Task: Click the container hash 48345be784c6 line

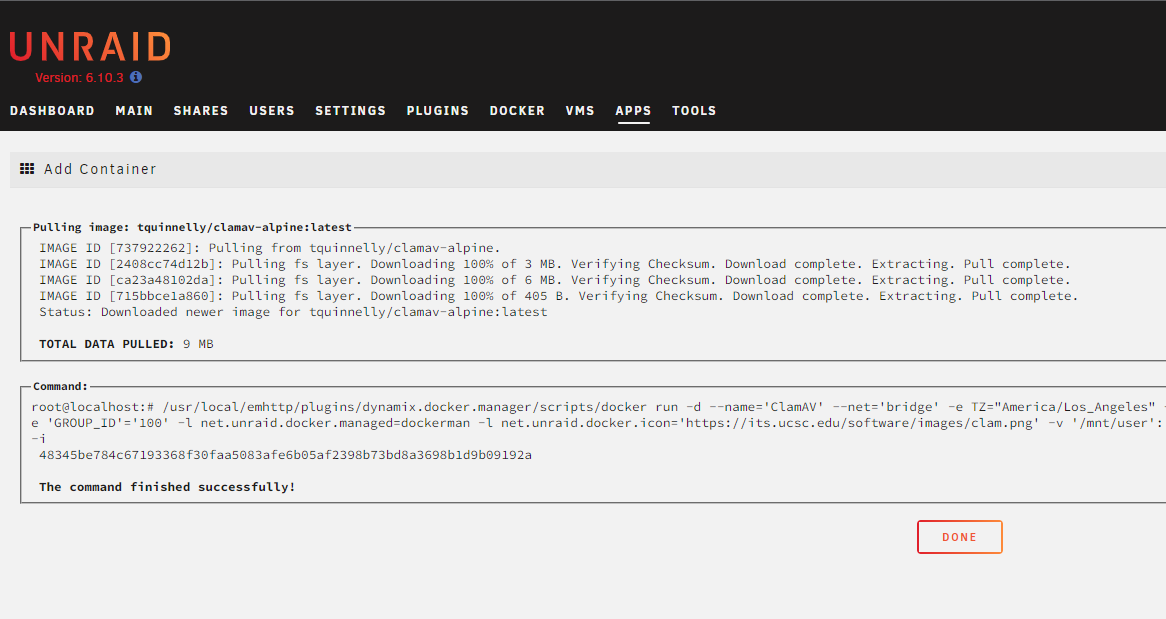Action: pyautogui.click(x=286, y=455)
